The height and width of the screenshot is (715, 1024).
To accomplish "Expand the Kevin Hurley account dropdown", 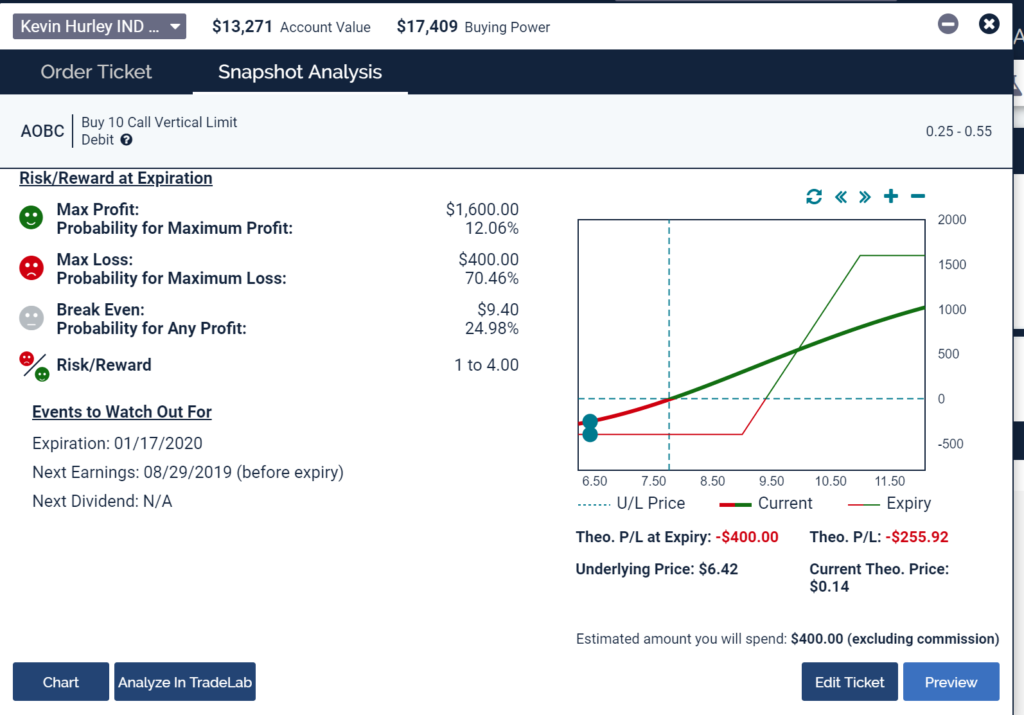I will click(x=99, y=26).
